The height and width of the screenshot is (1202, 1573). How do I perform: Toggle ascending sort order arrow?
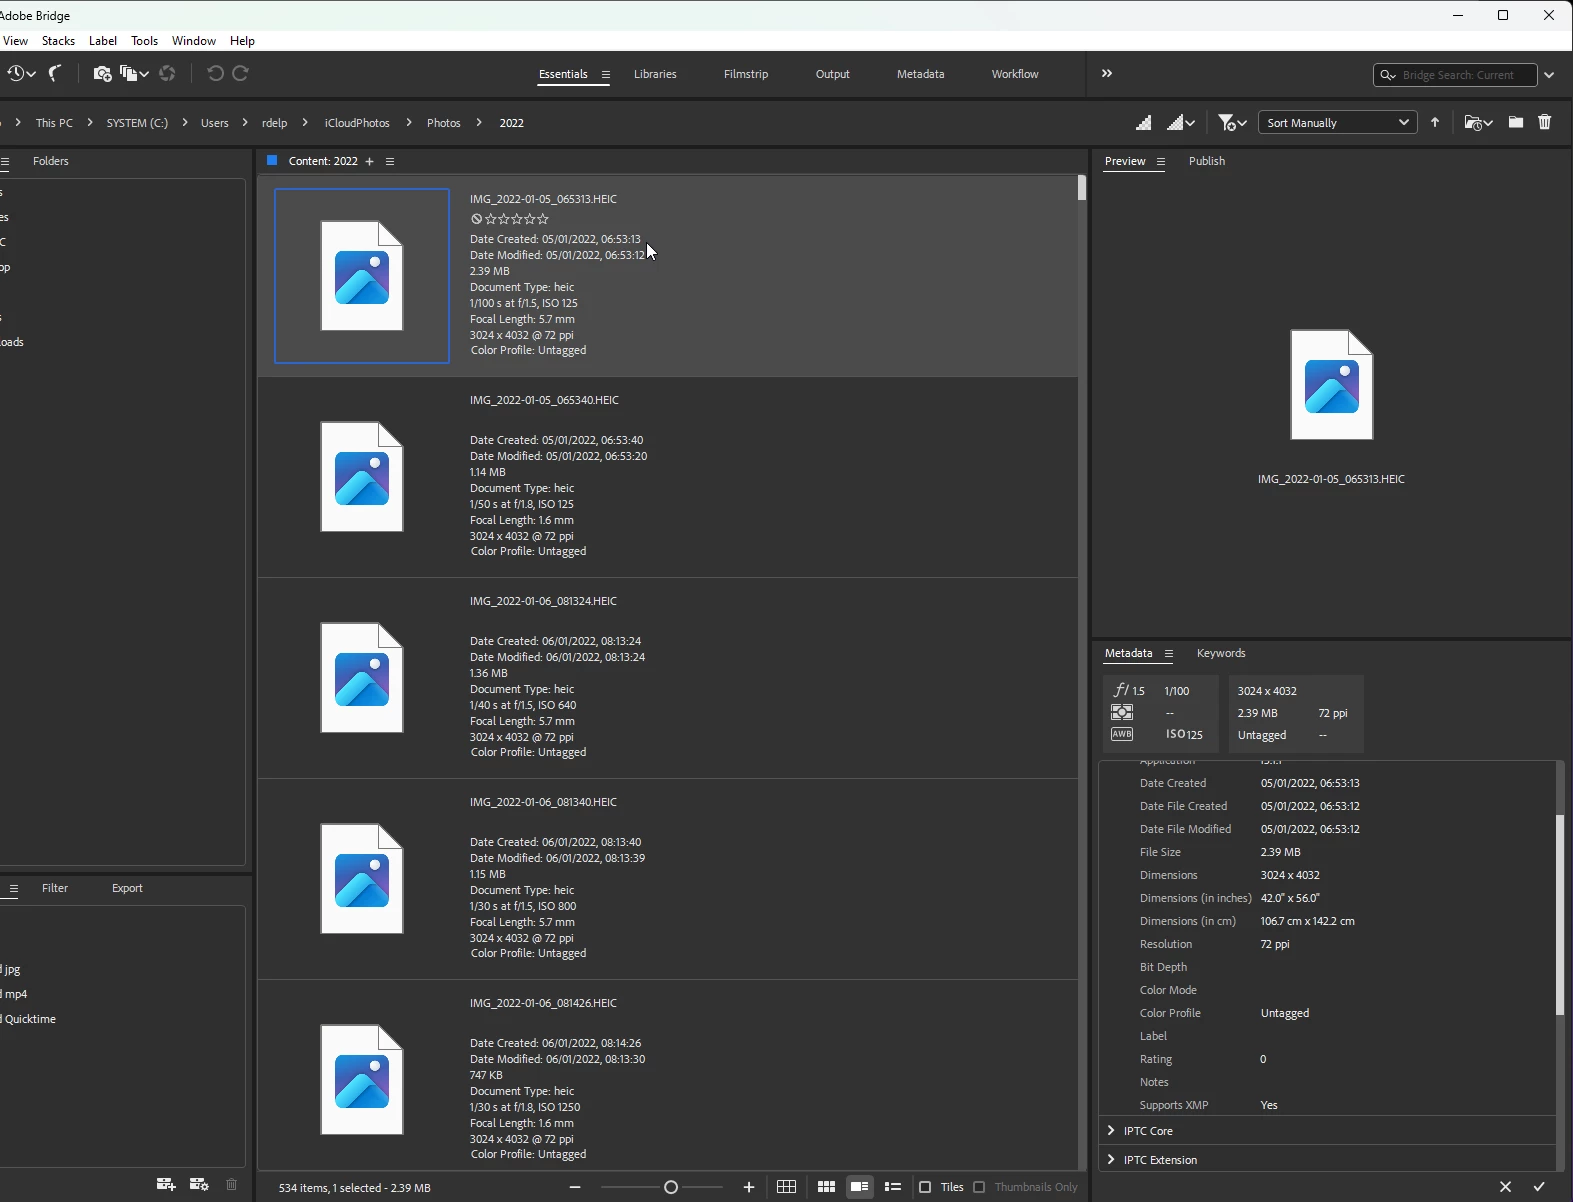[1435, 122]
